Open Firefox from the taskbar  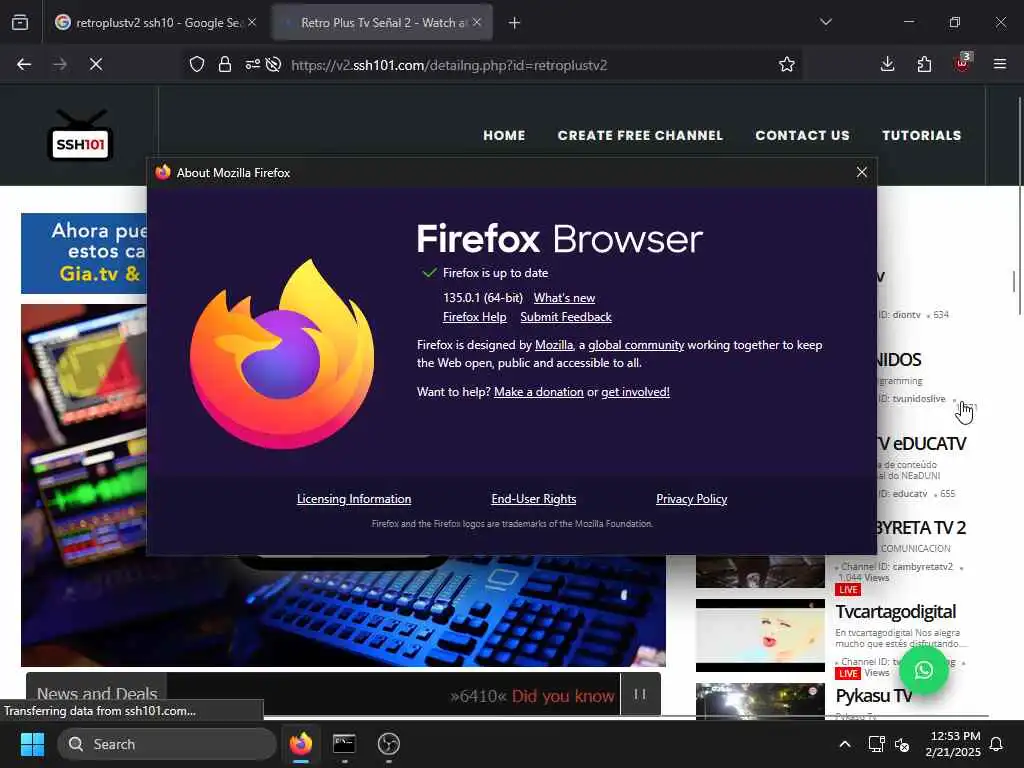[301, 744]
